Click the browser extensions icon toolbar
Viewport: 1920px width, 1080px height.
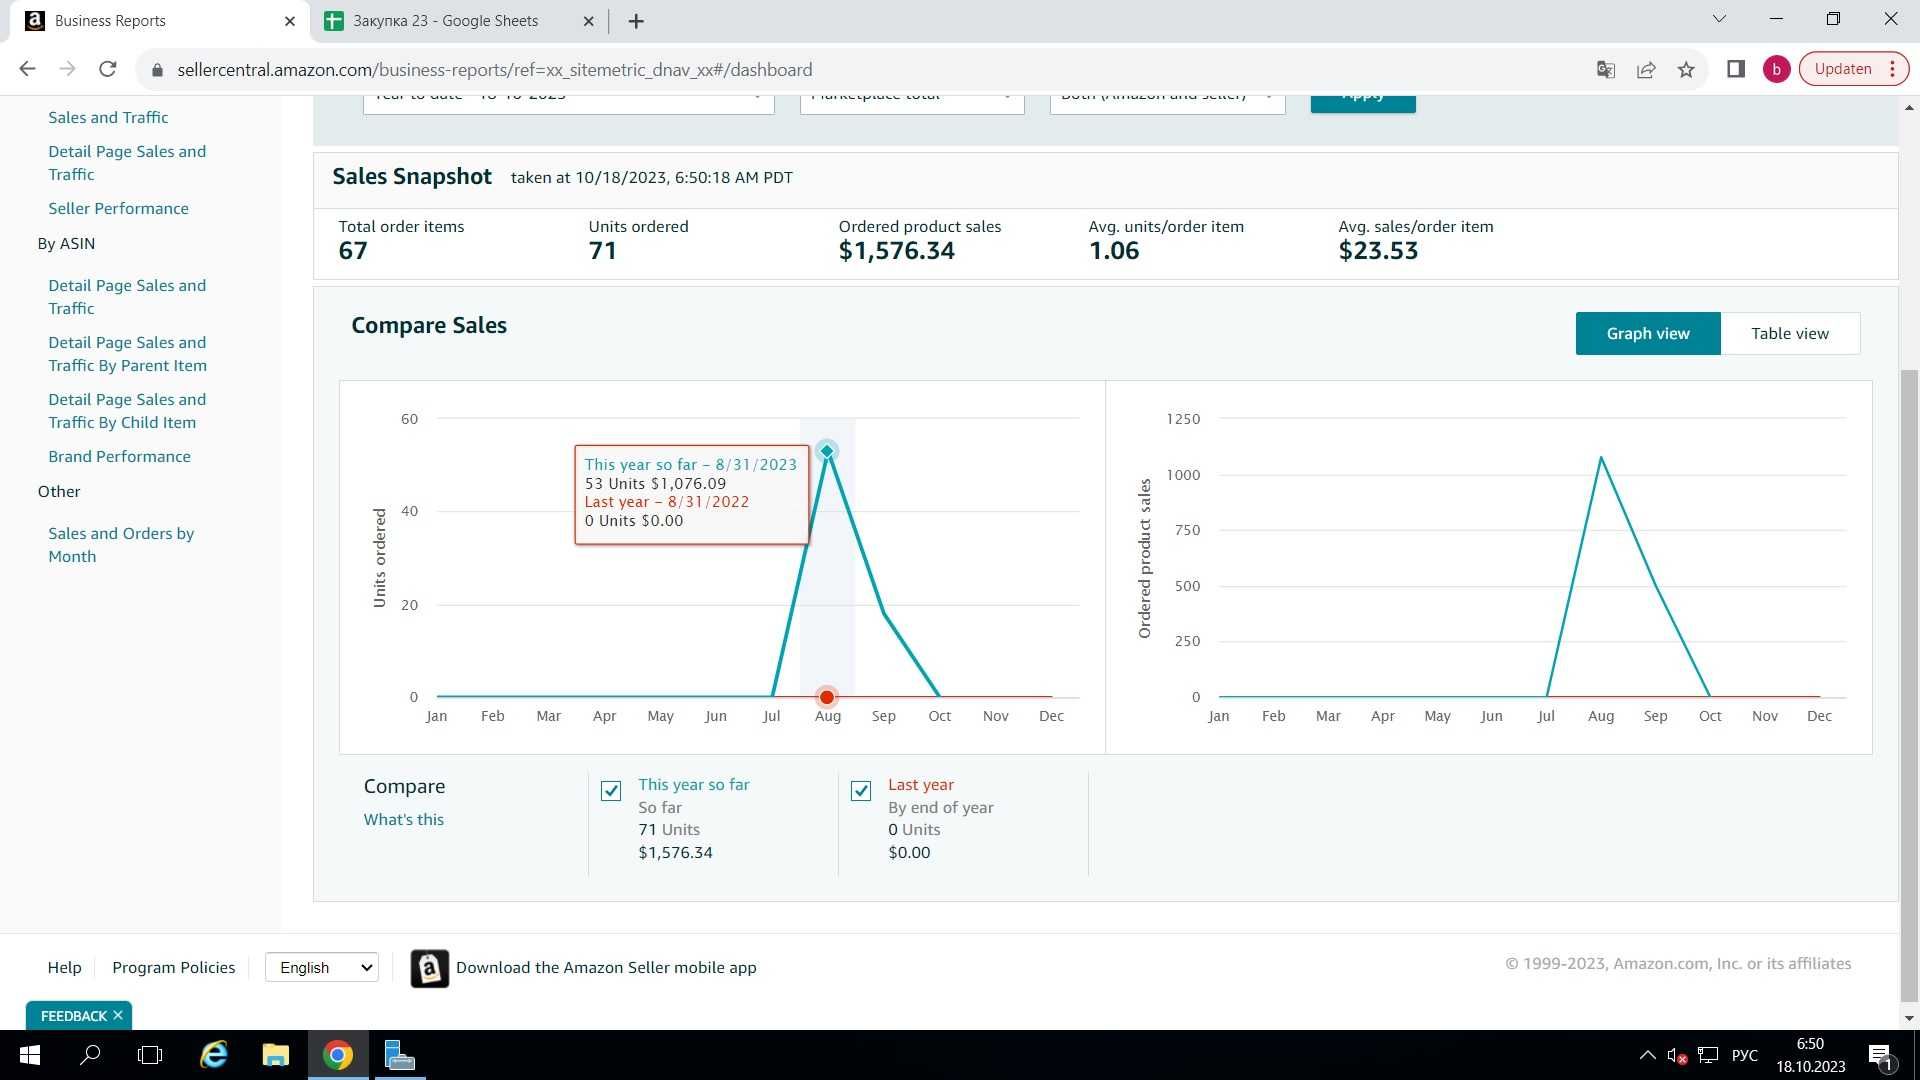click(1738, 69)
